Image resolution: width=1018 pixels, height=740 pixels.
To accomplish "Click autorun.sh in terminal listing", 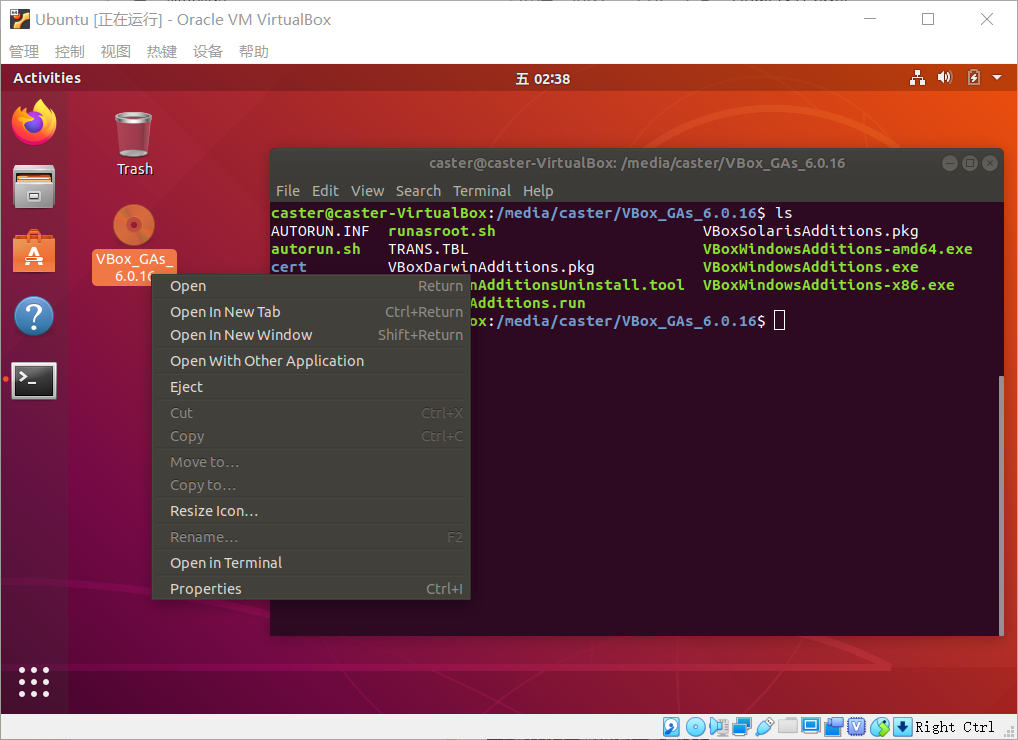I will [316, 249].
